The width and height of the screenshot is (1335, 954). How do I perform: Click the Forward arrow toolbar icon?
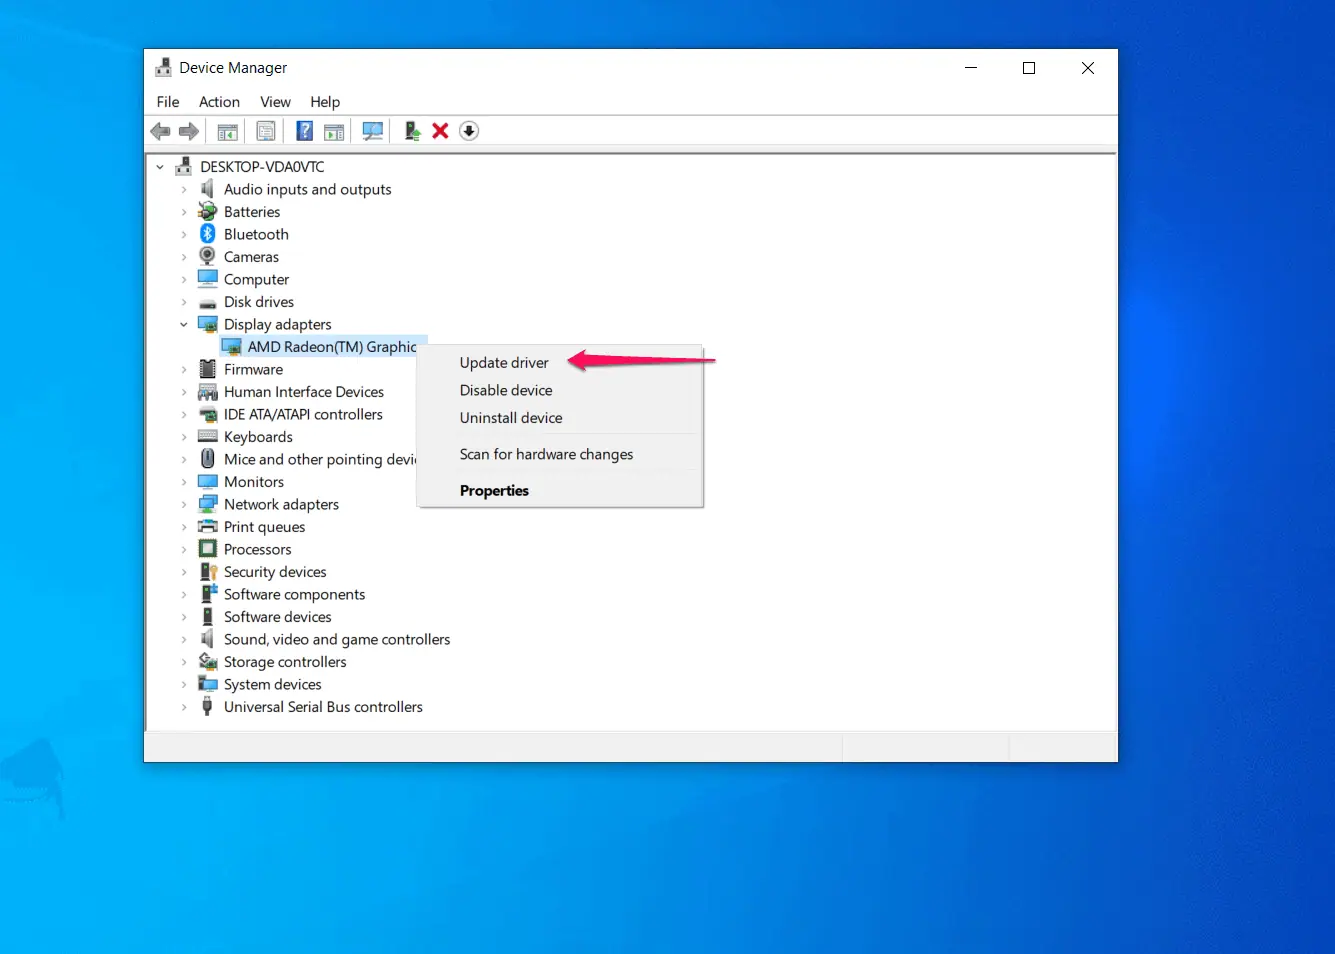coord(188,131)
